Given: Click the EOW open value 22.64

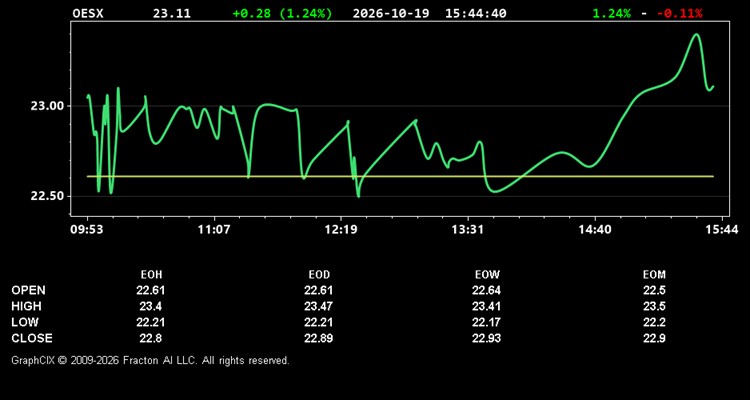Looking at the screenshot, I should pos(486,290).
